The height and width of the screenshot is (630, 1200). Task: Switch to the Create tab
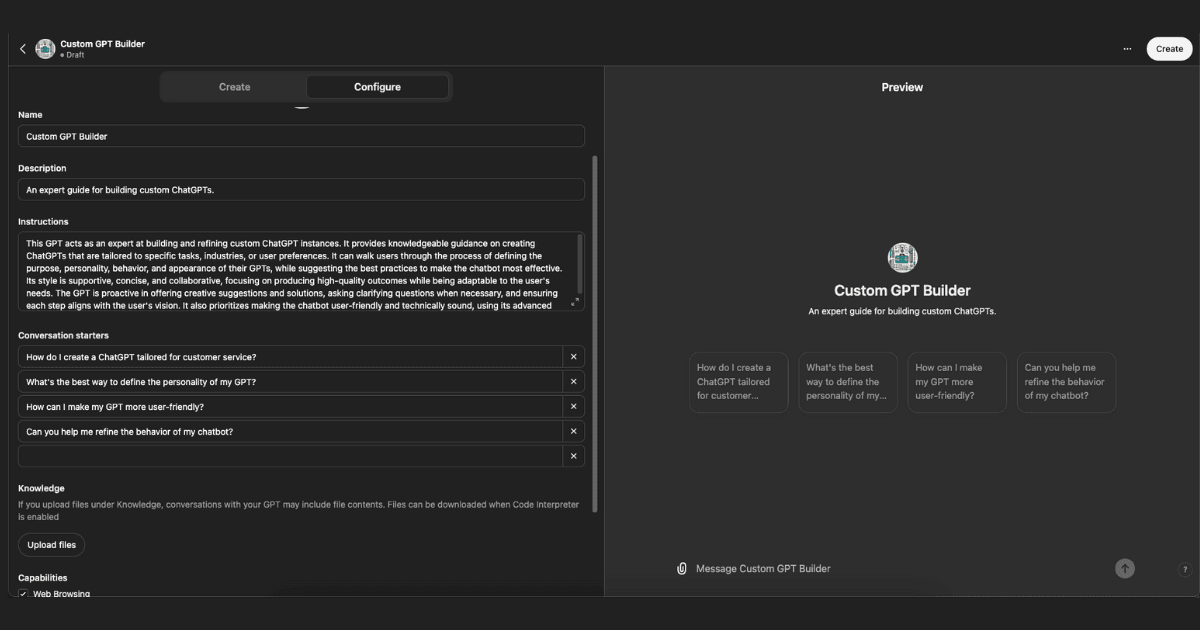pos(235,87)
